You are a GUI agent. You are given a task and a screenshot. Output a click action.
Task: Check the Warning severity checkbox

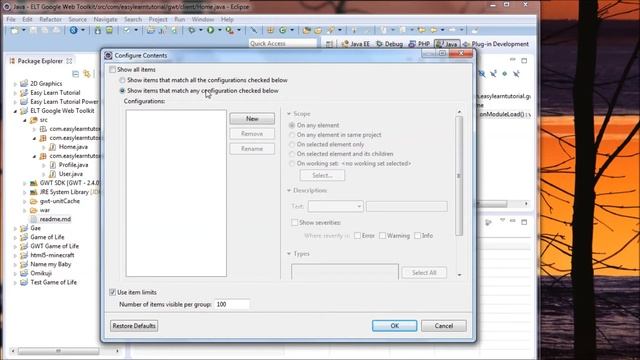coord(382,236)
